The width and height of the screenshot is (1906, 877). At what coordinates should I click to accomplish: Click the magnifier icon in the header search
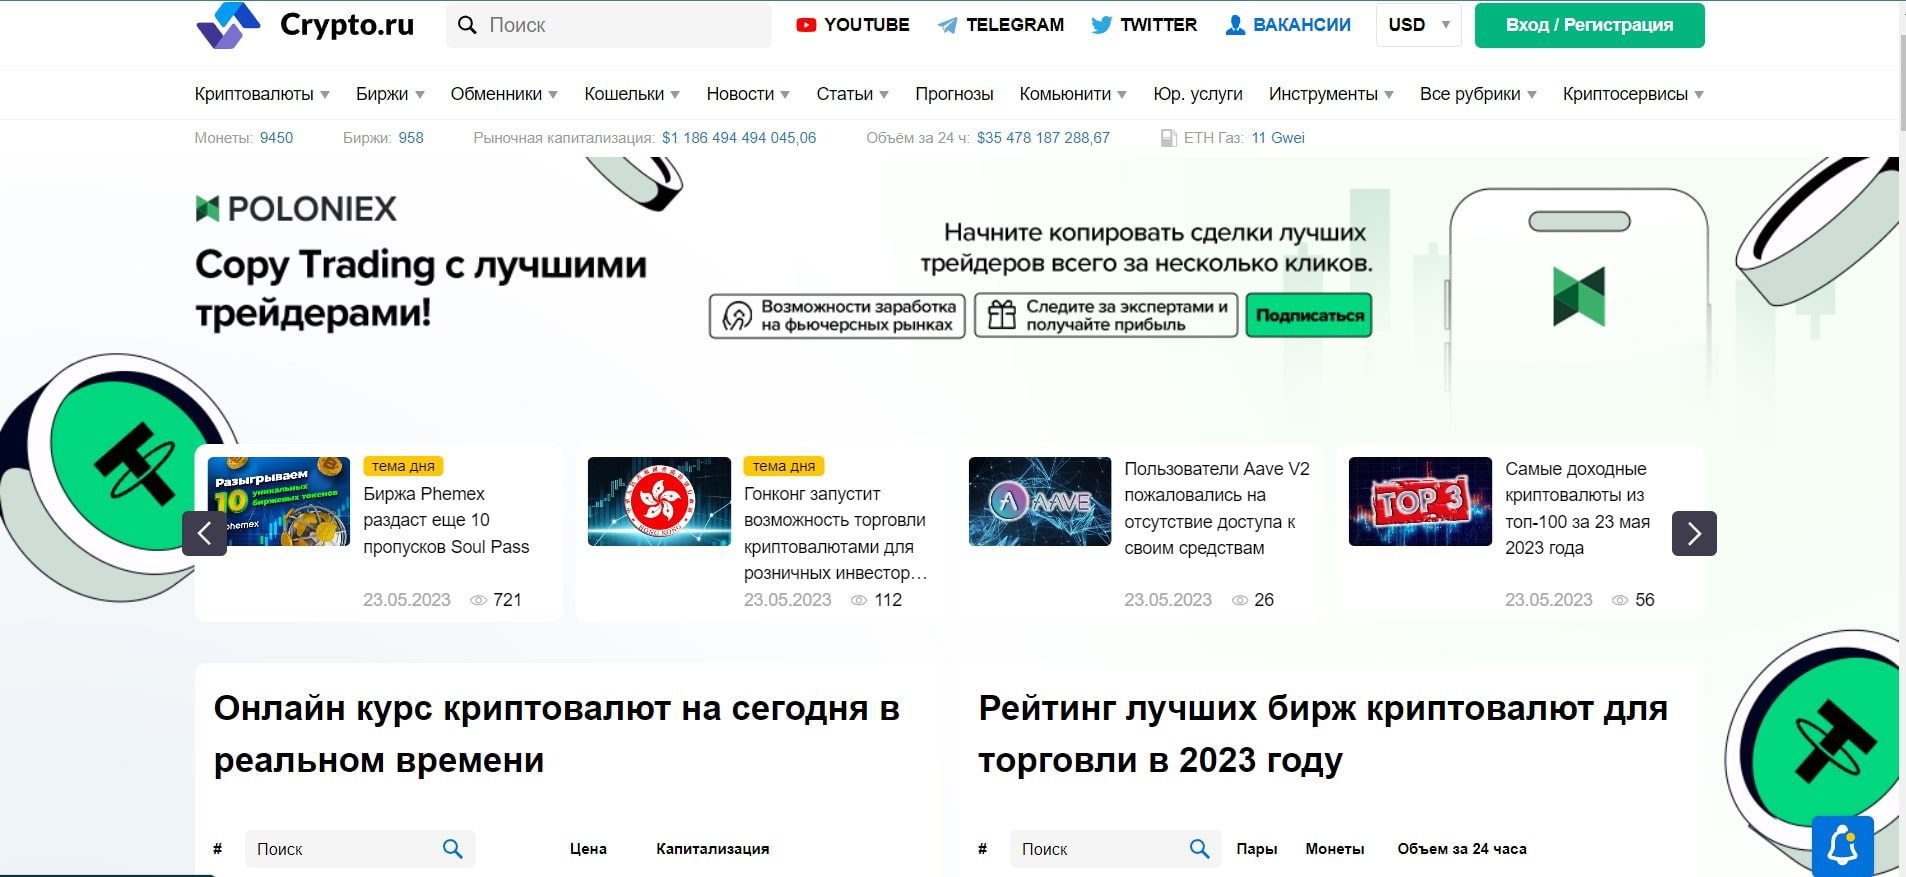point(467,25)
